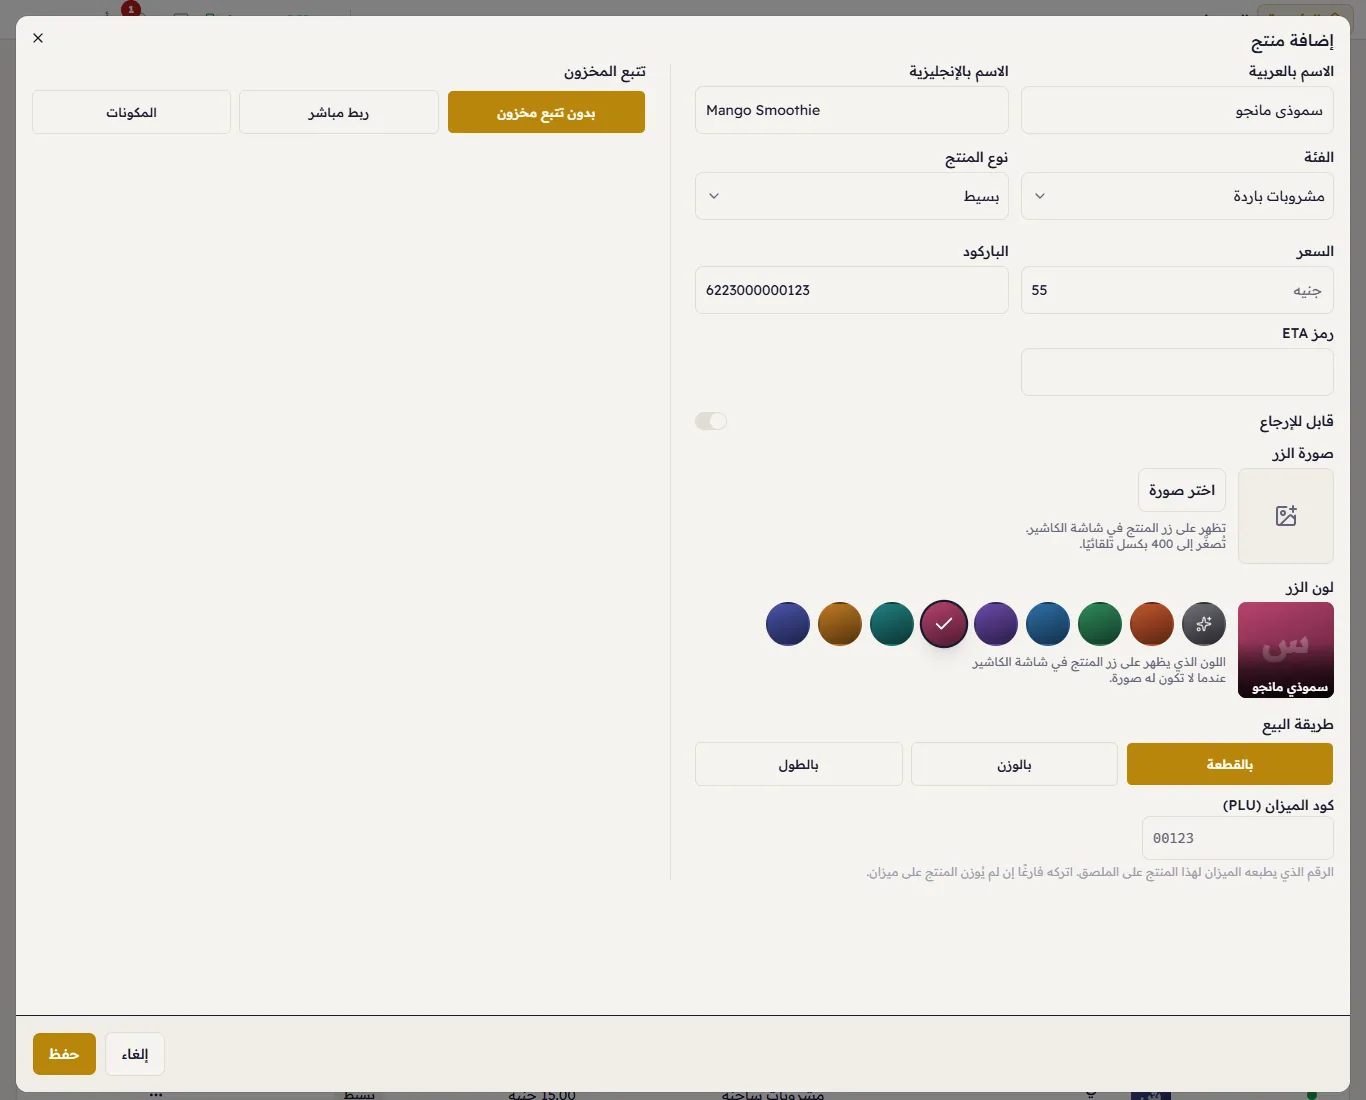Click the اختر صورة button
Viewport: 1366px width, 1100px height.
click(1182, 490)
